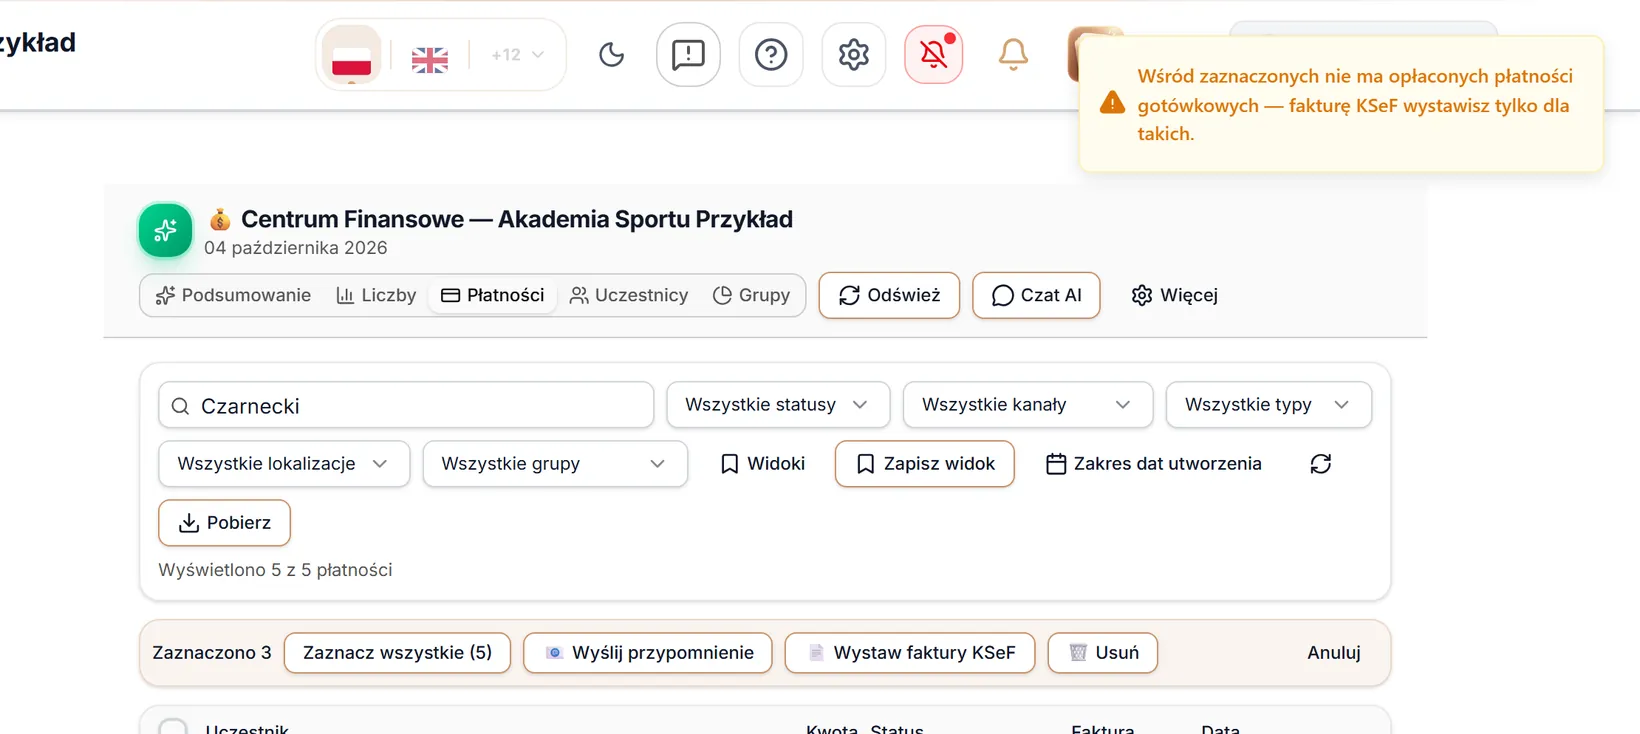Switch to the Liczby tab
Screen dimensions: 1640x734
[376, 295]
